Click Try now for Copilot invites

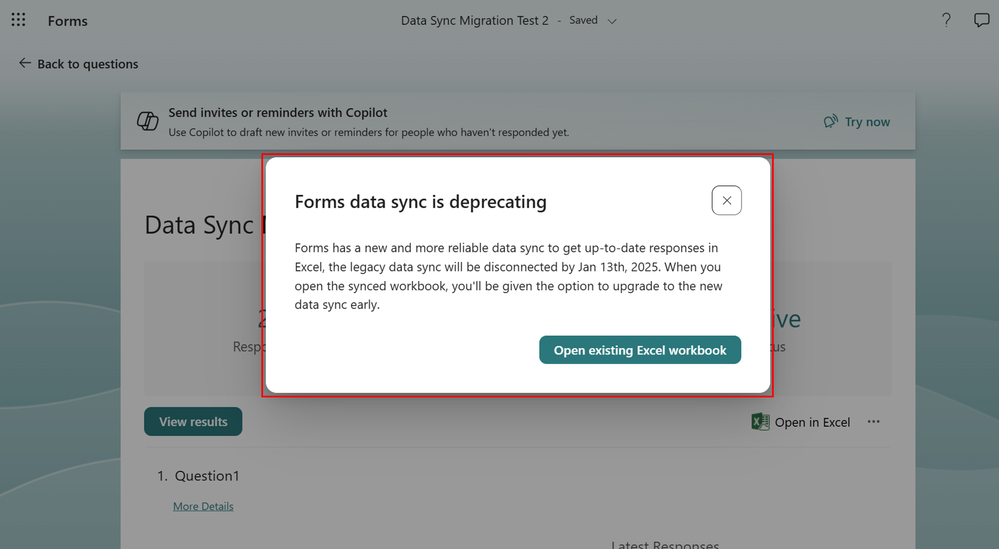pyautogui.click(x=857, y=122)
